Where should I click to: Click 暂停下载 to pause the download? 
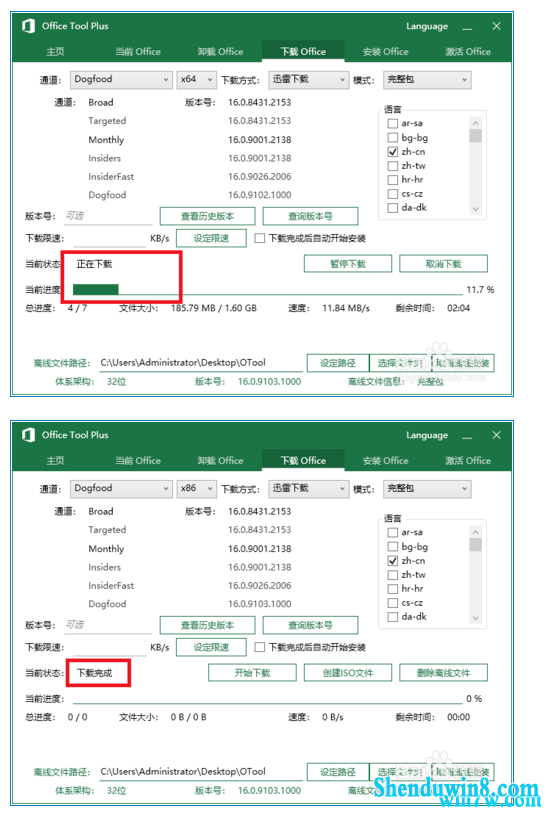[x=348, y=263]
